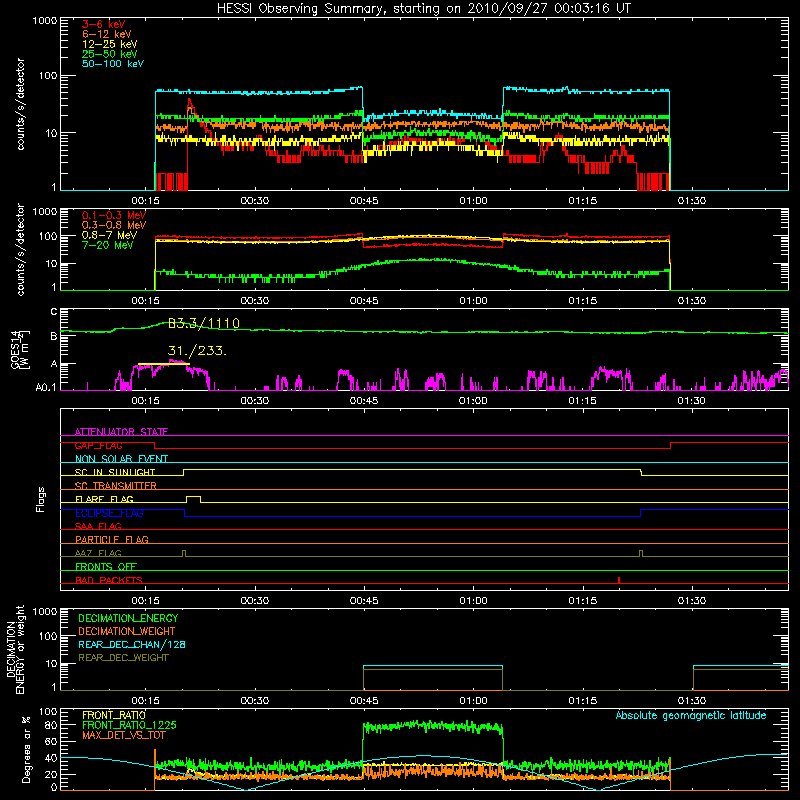
Task: Click the 0.1-0.3 MeV legend entry
Action: click(x=114, y=215)
